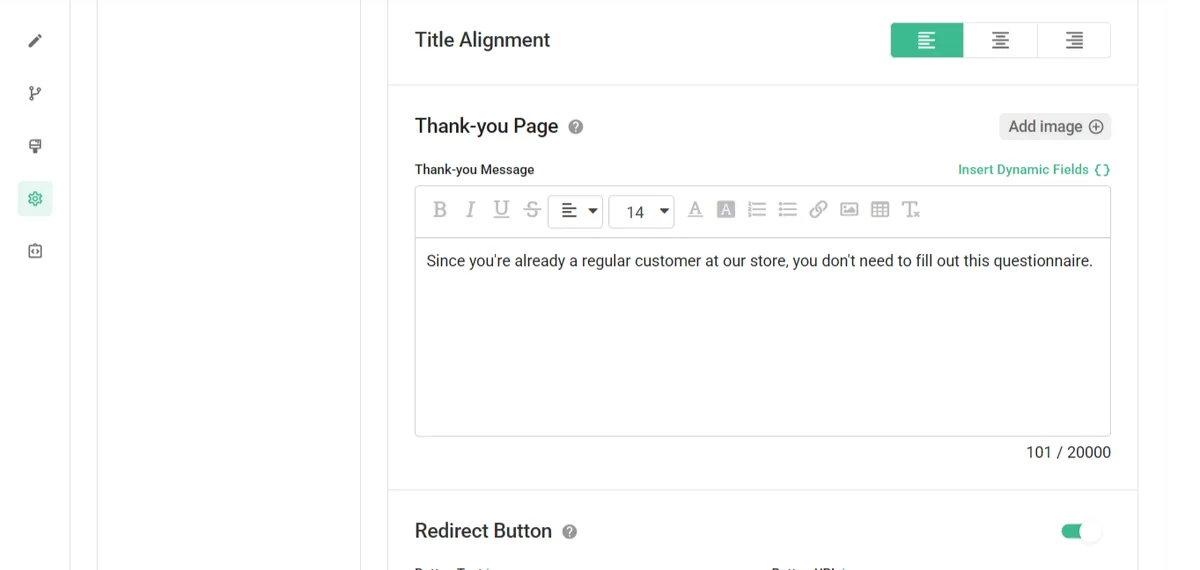Image resolution: width=1200 pixels, height=570 pixels.
Task: Align title to the center
Action: [1000, 40]
